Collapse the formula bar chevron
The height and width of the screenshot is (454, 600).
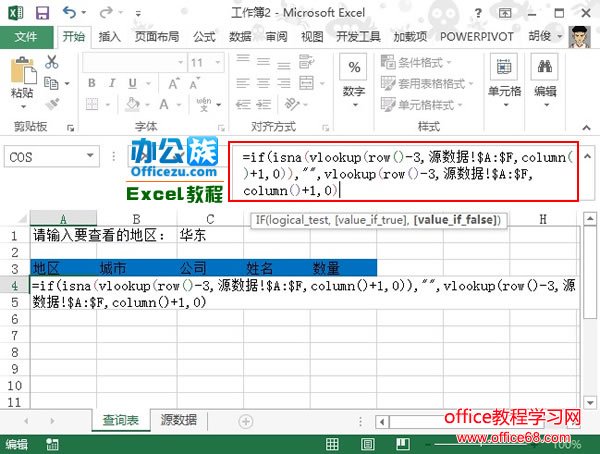click(x=588, y=156)
